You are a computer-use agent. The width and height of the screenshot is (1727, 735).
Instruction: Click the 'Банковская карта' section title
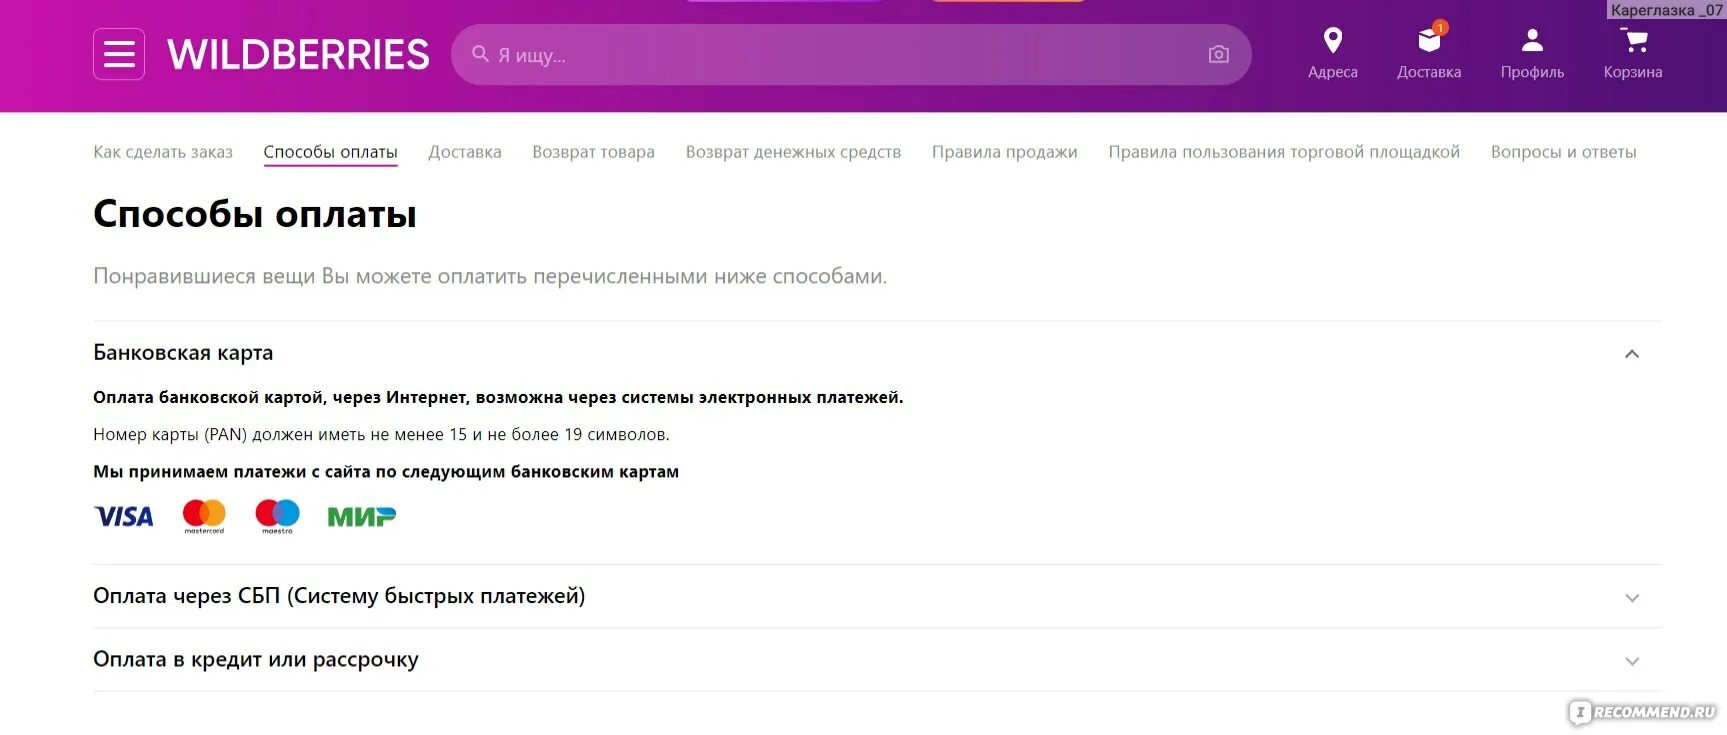pyautogui.click(x=183, y=353)
